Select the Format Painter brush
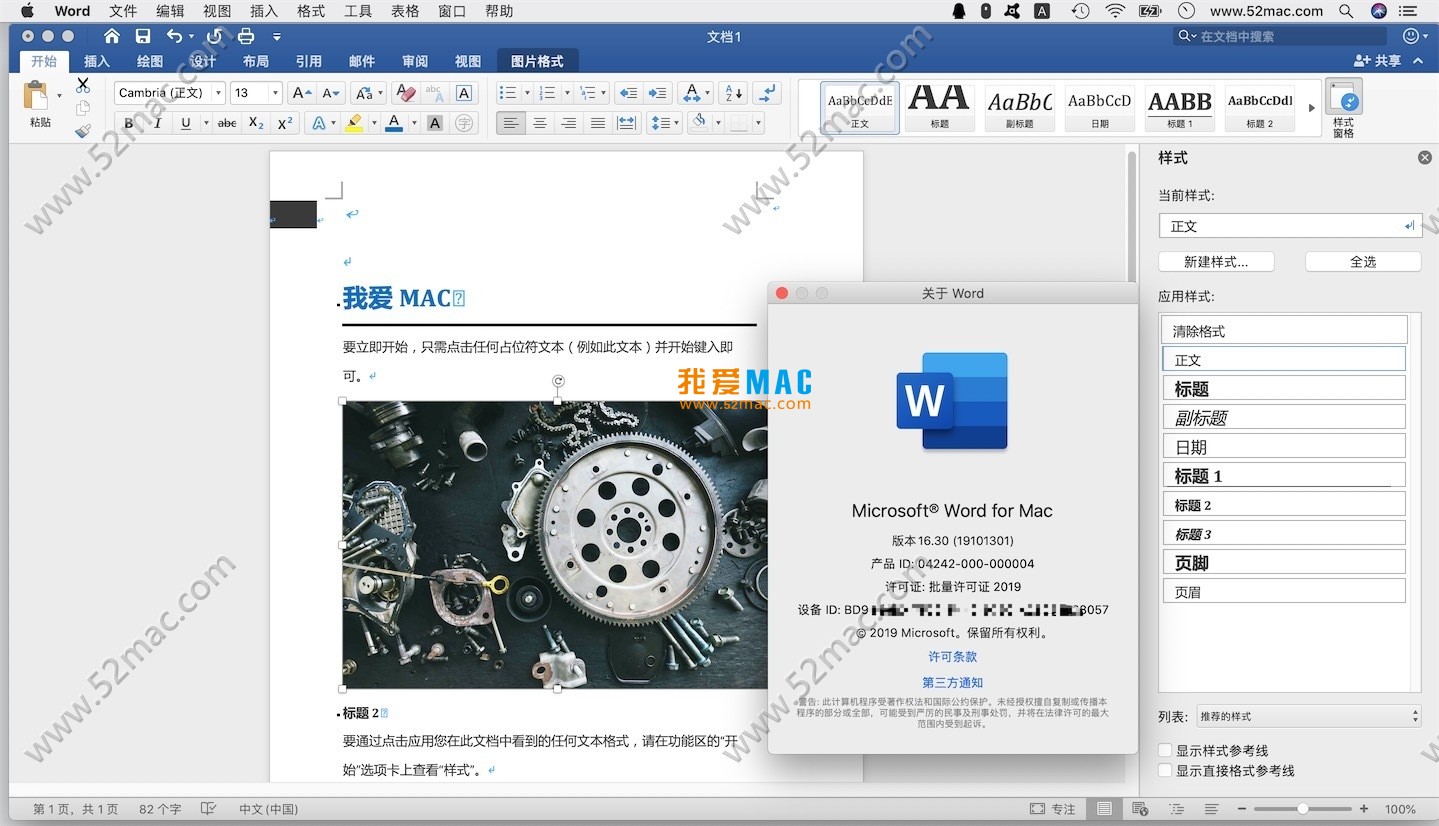1439x826 pixels. point(83,131)
